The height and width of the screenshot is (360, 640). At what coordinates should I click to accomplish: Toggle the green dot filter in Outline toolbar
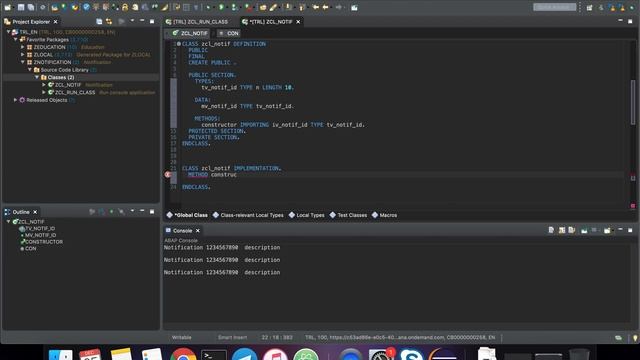point(111,211)
